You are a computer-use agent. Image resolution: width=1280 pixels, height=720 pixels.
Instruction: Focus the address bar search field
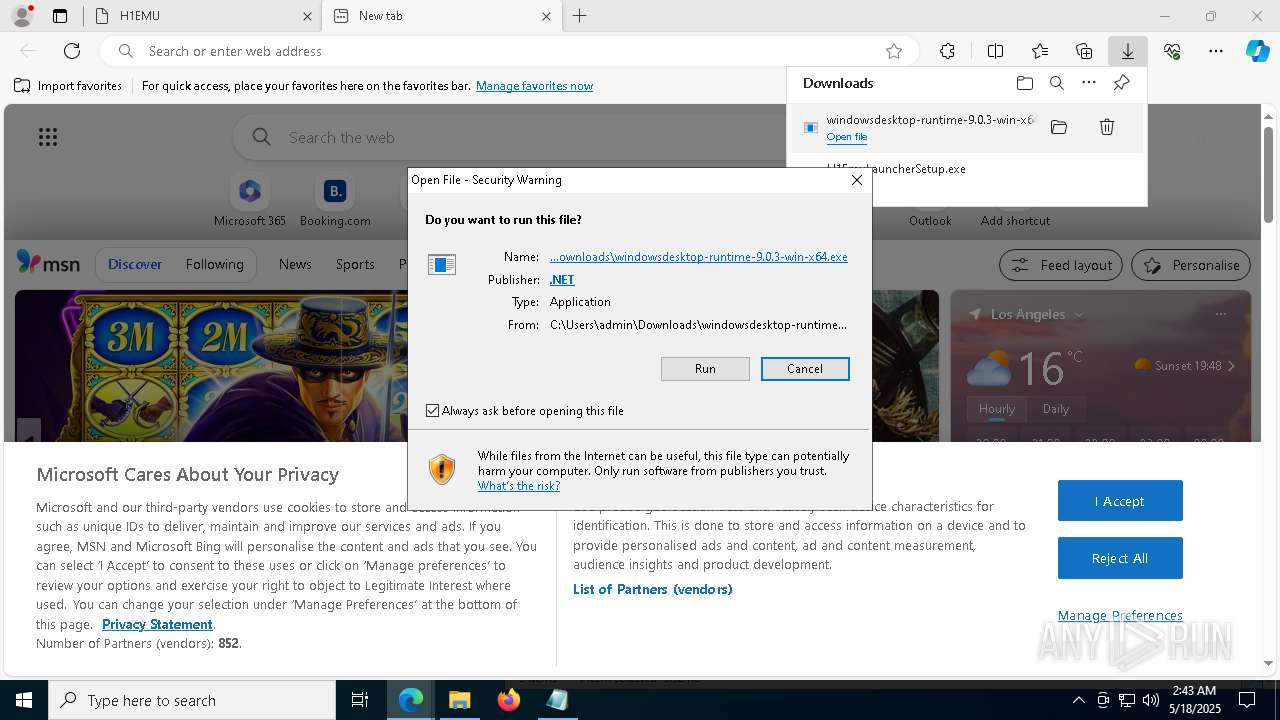click(510, 51)
